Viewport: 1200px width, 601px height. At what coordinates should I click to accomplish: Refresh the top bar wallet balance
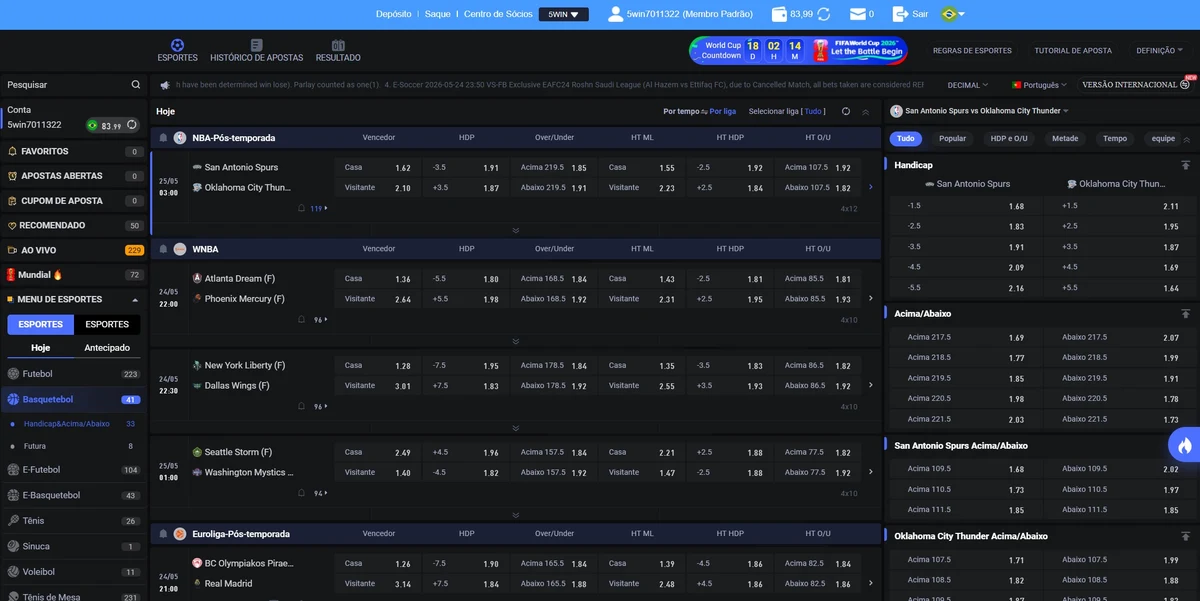pyautogui.click(x=824, y=14)
